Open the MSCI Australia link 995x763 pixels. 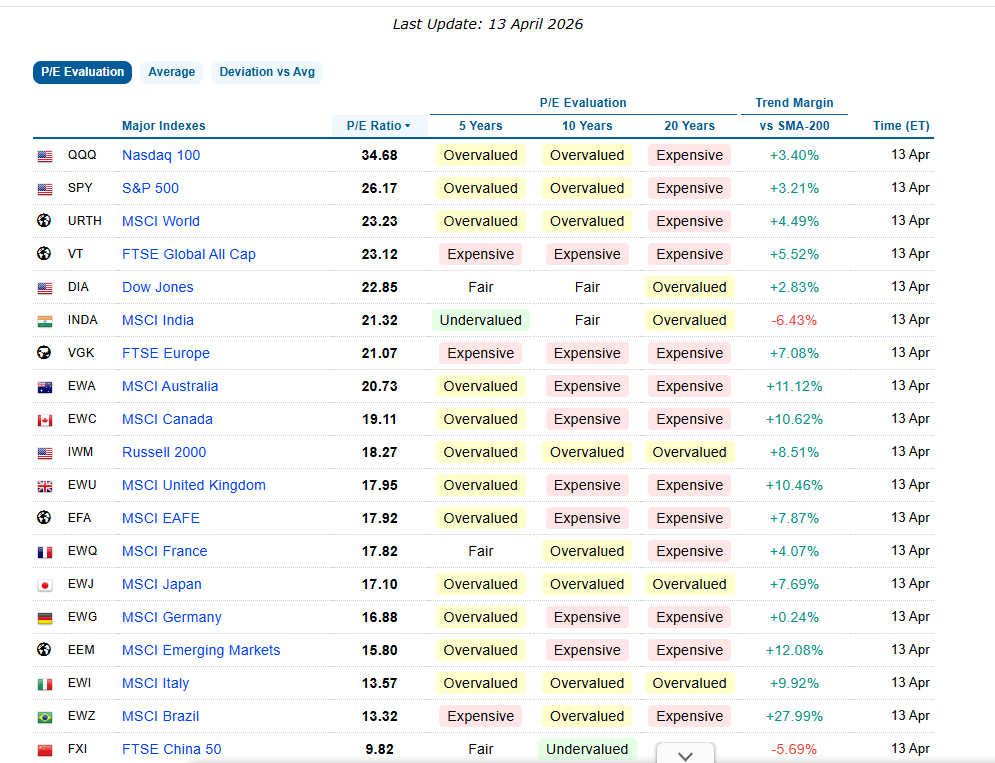click(170, 386)
